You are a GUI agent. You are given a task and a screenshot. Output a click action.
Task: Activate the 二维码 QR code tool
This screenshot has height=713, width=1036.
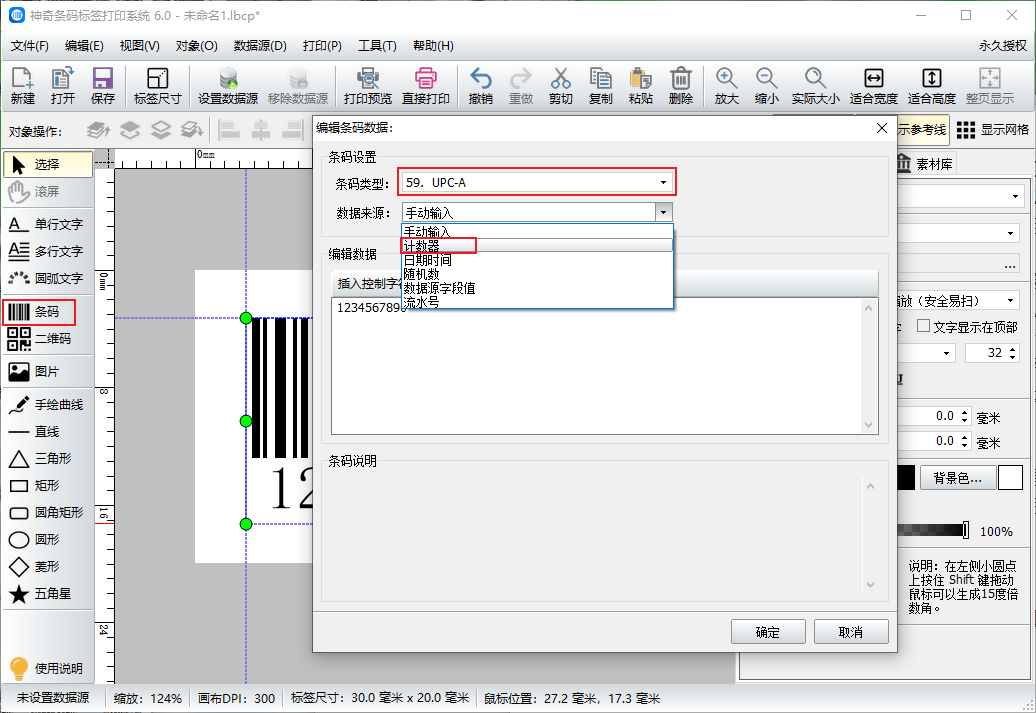[x=48, y=339]
